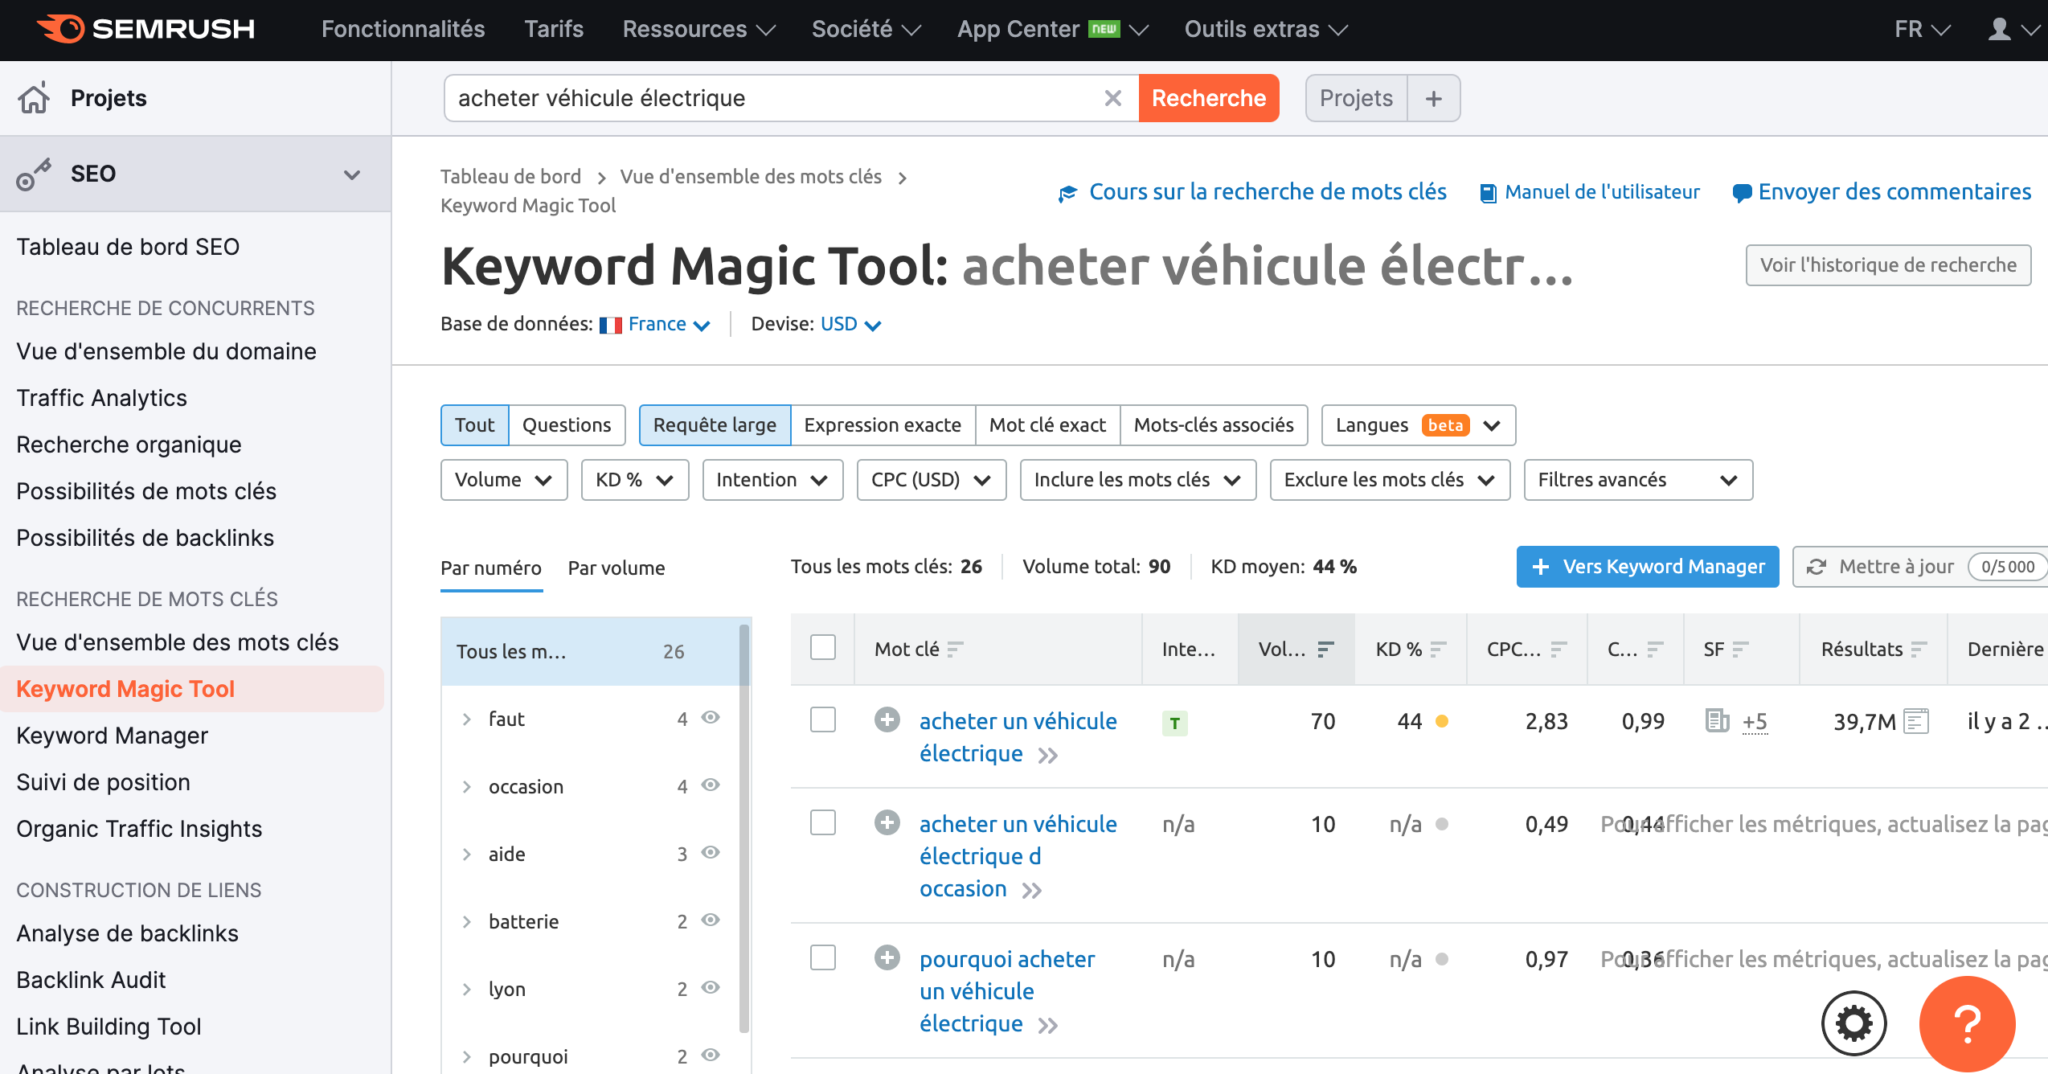
Task: Click 'Voir l'historique de recherche' button
Action: (1888, 265)
